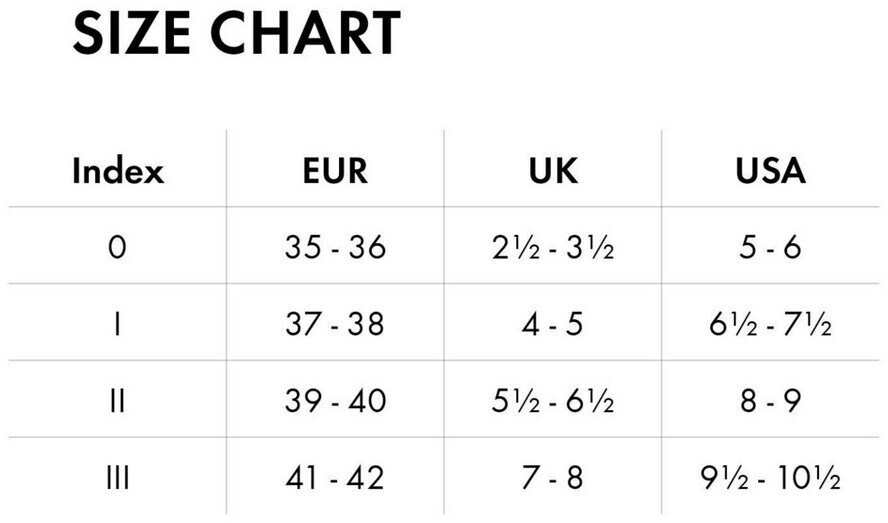Click the index I row label
This screenshot has width=888, height=523.
[117, 324]
